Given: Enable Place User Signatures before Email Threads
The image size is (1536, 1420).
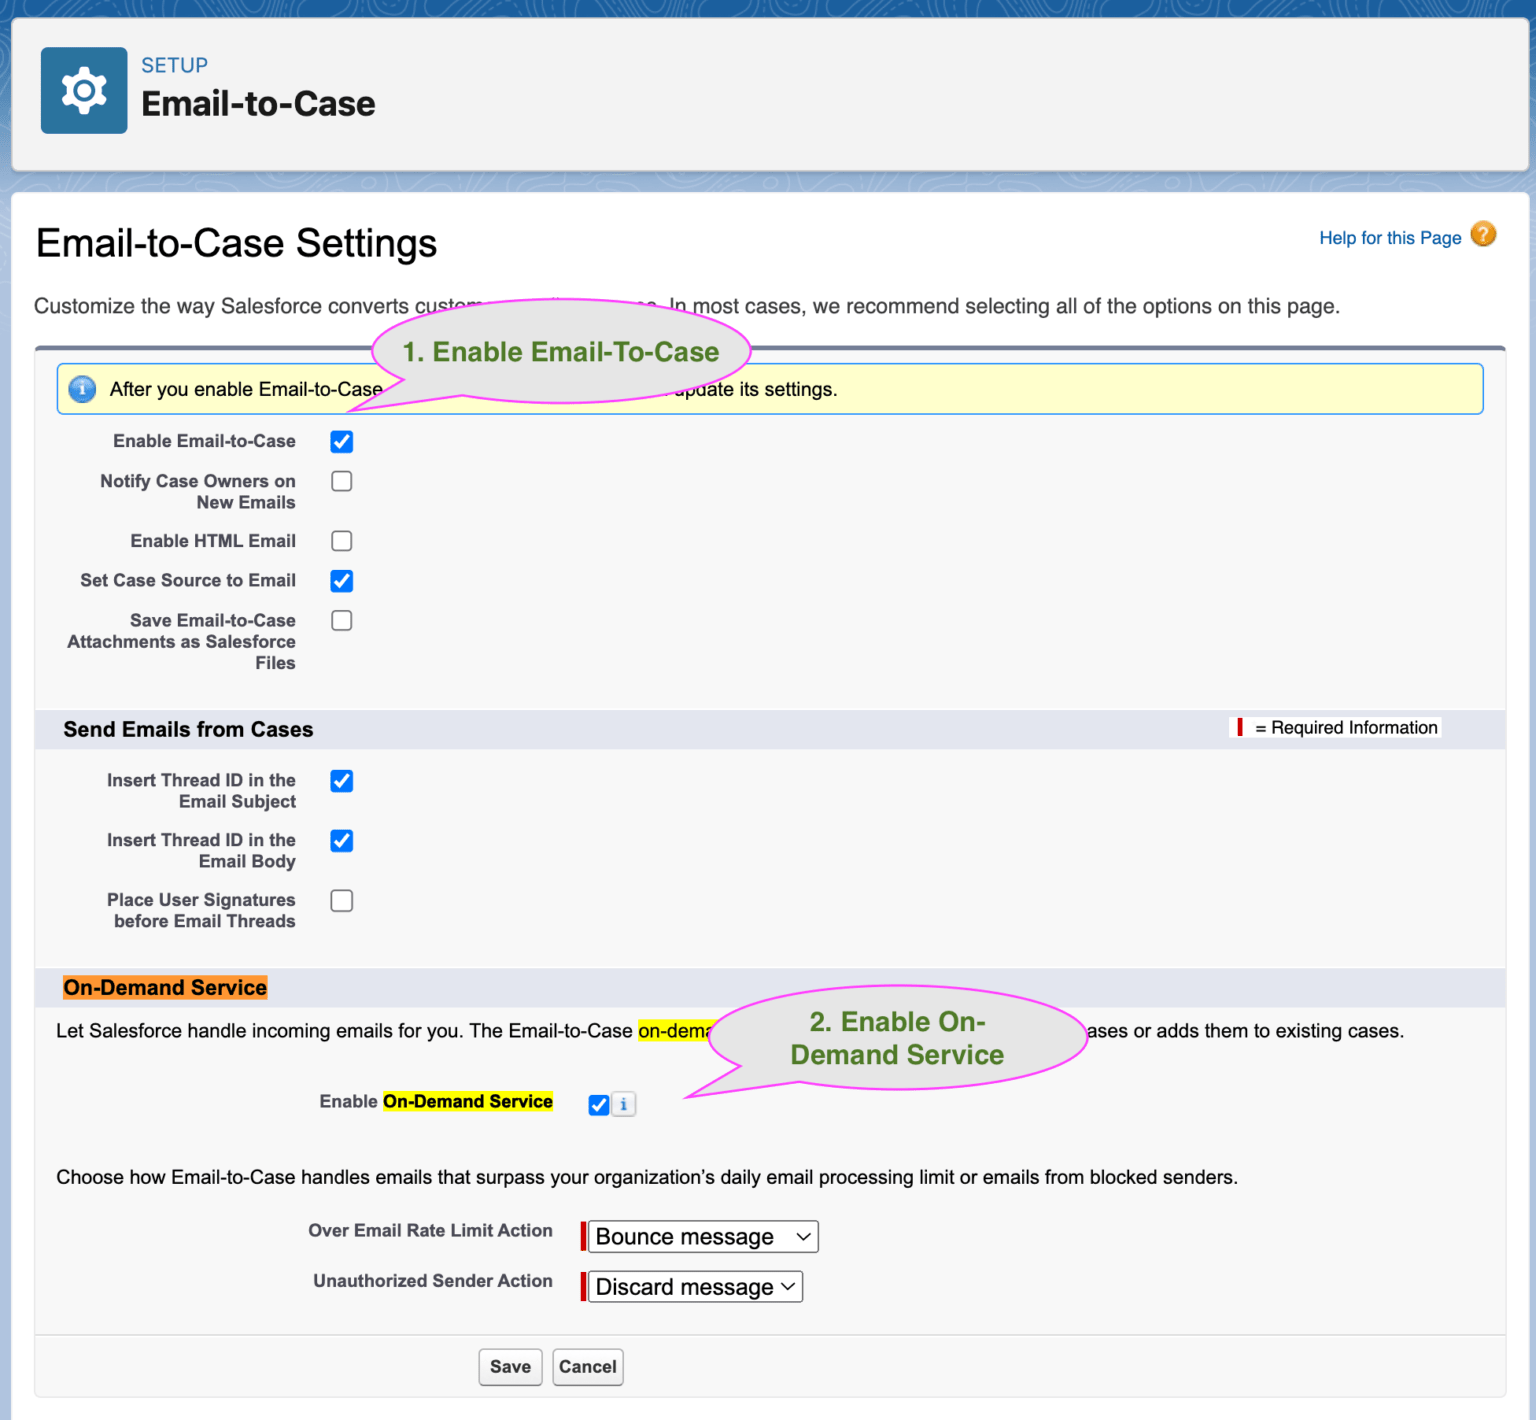Looking at the screenshot, I should [x=341, y=900].
